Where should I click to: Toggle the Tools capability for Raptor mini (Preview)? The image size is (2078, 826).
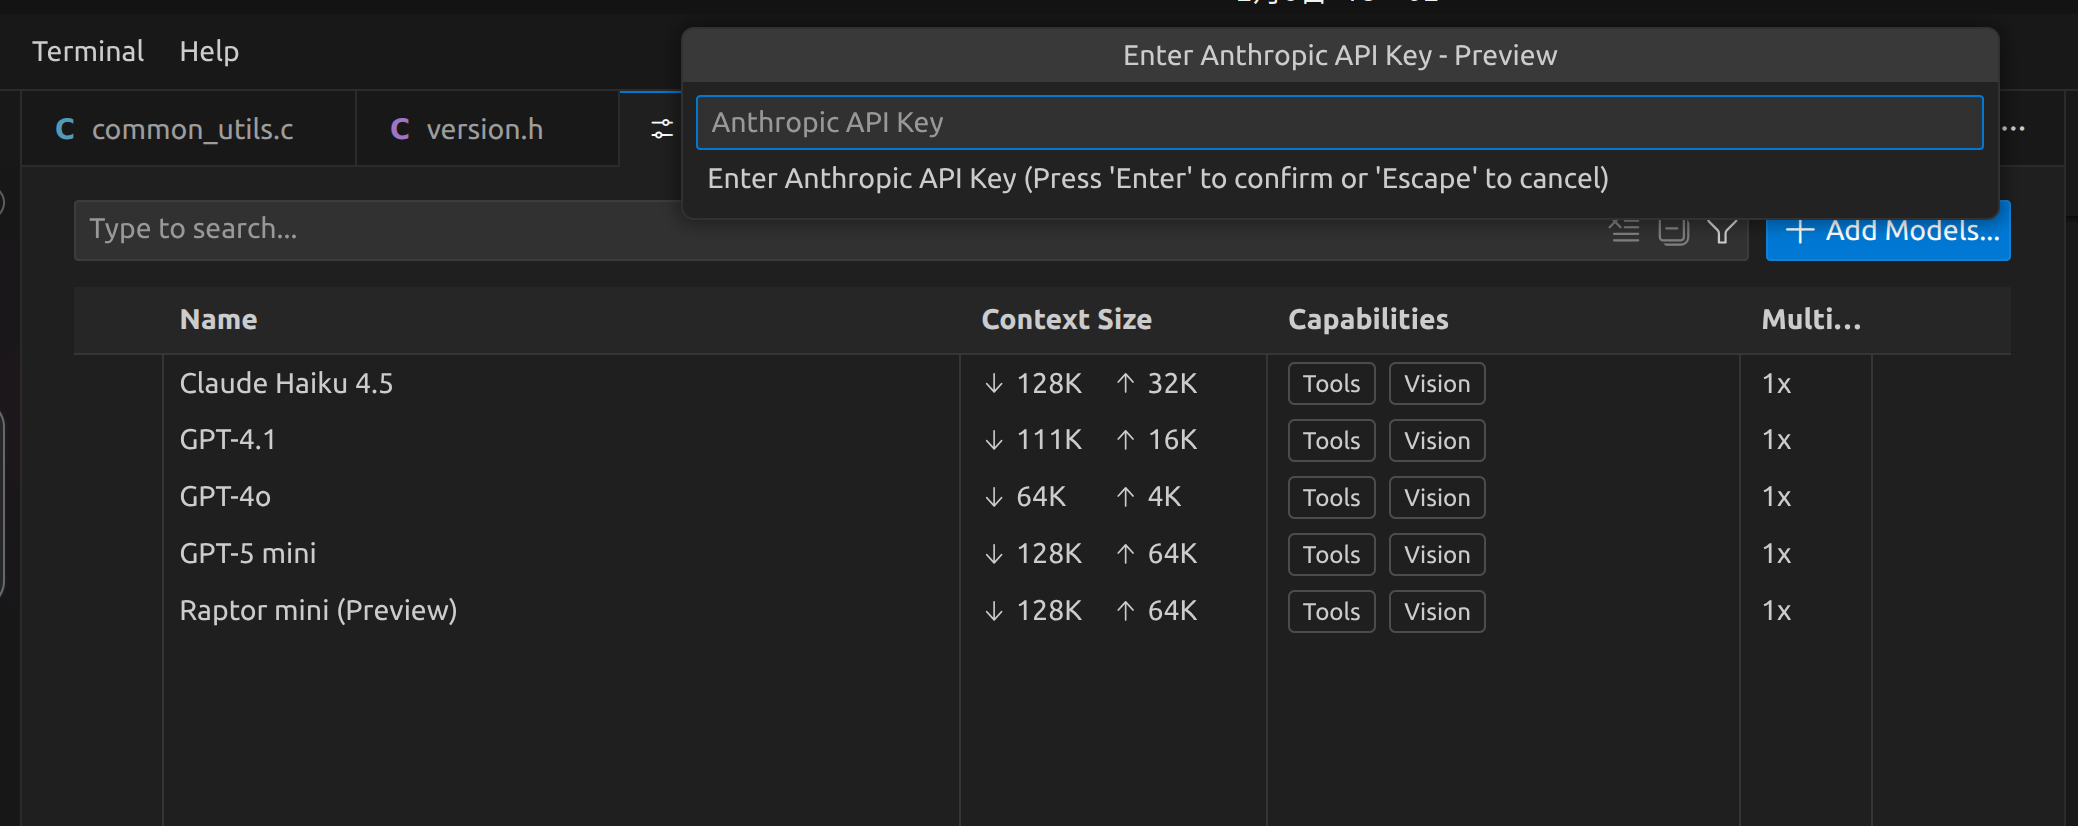pos(1331,611)
